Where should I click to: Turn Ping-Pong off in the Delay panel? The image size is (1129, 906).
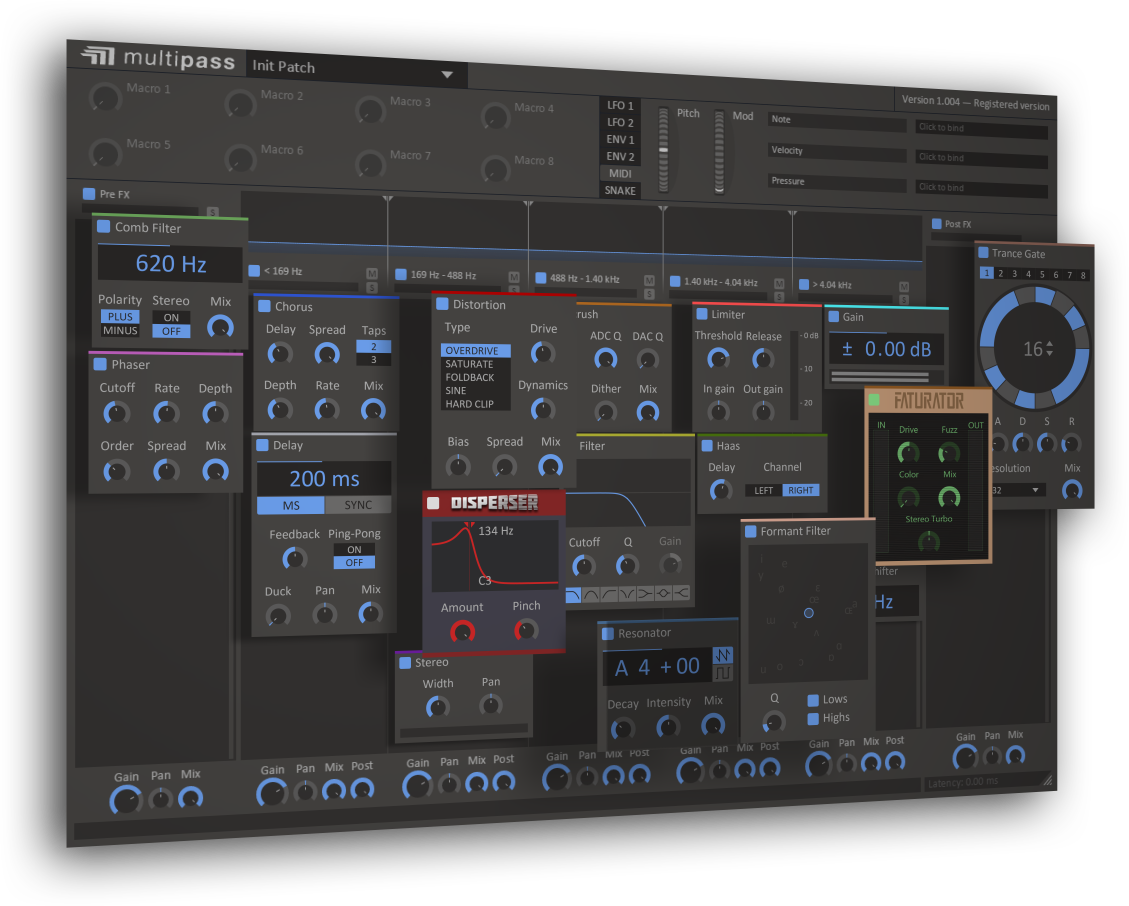click(354, 562)
